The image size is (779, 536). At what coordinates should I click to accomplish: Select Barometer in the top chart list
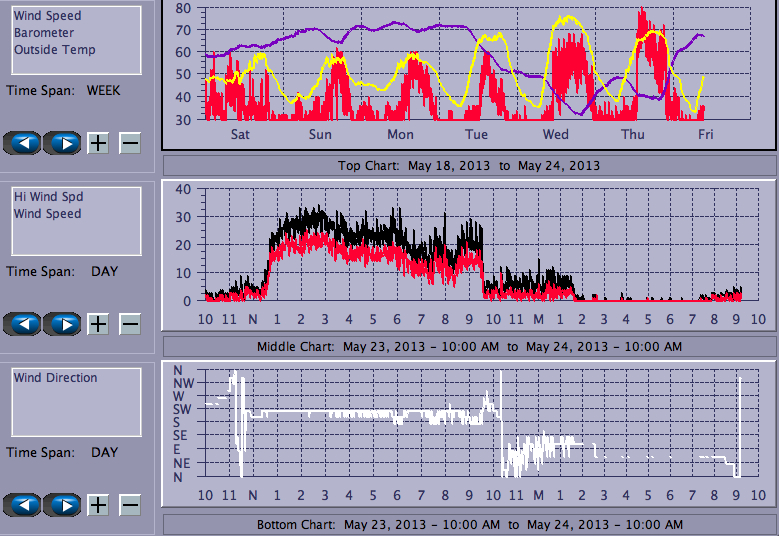(x=44, y=33)
